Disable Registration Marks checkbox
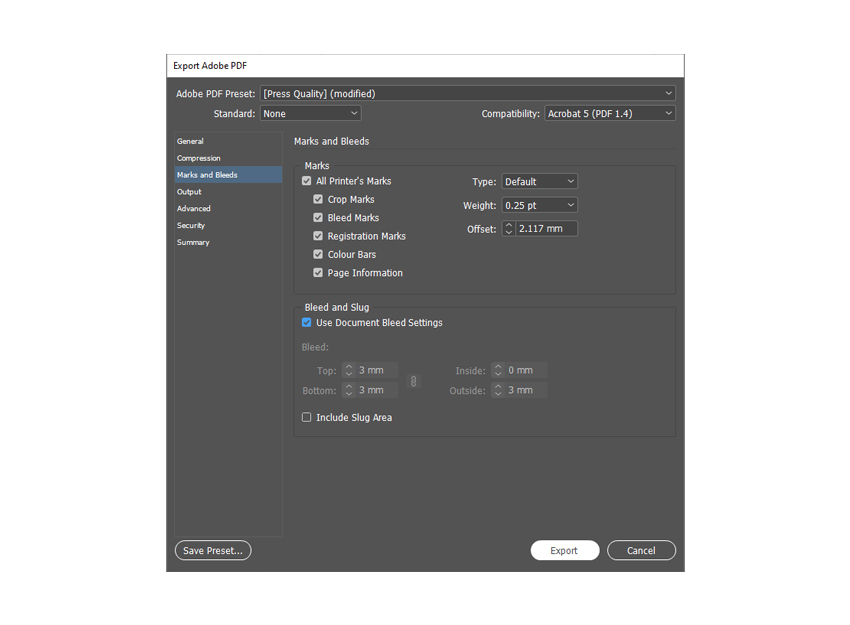Viewport: 850px width, 625px height. click(x=318, y=236)
